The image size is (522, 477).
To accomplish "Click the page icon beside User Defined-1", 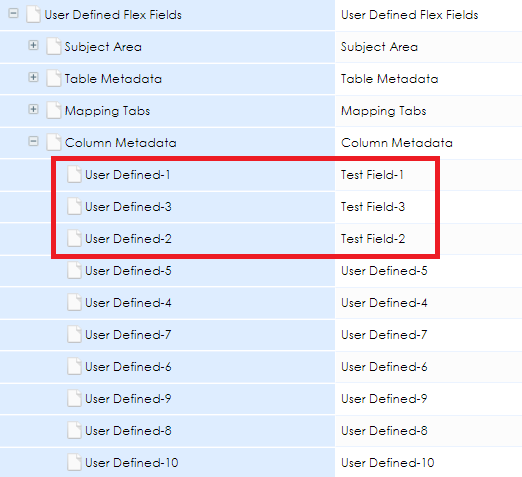I will click(74, 174).
